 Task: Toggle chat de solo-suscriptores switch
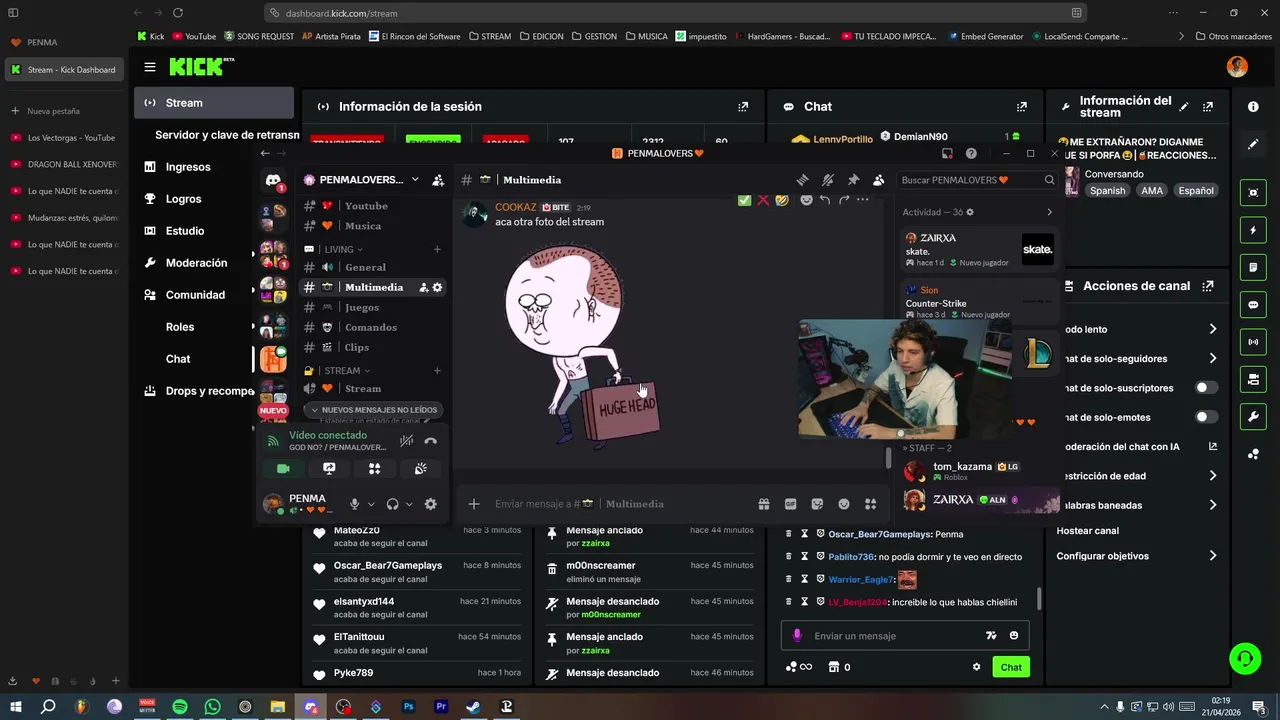pyautogui.click(x=1207, y=388)
